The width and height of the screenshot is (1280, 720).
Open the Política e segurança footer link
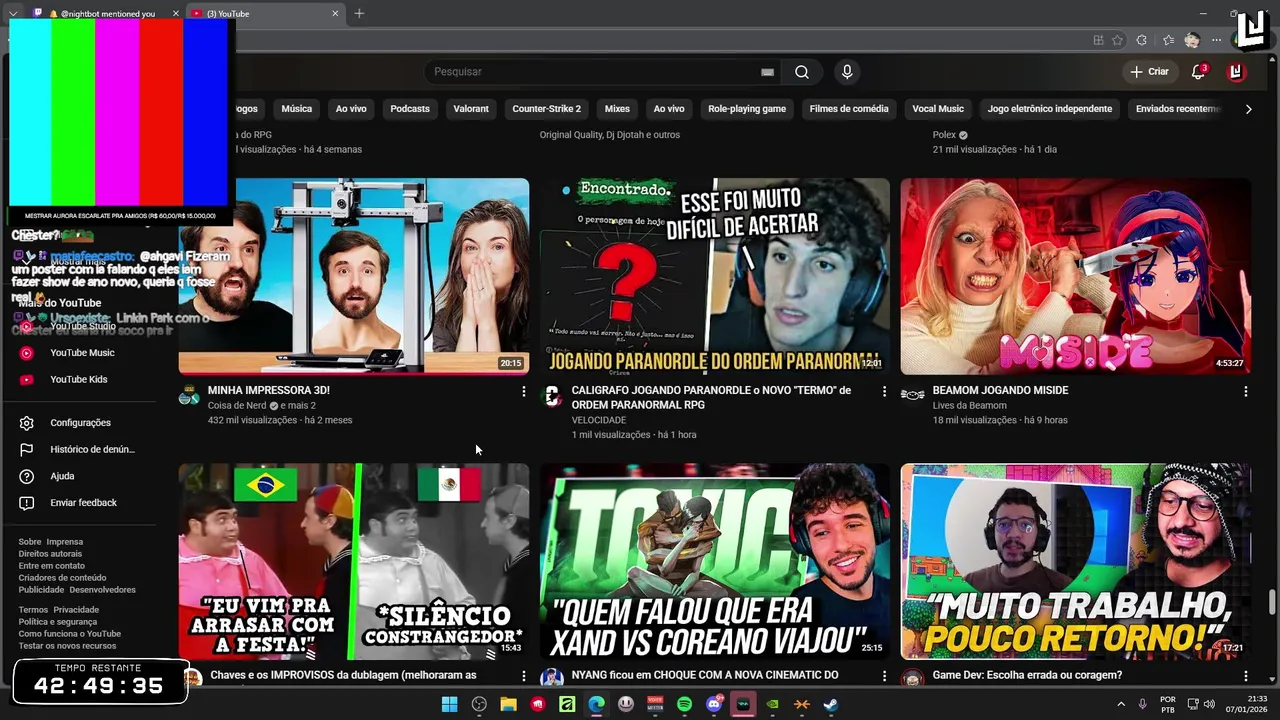(x=58, y=622)
